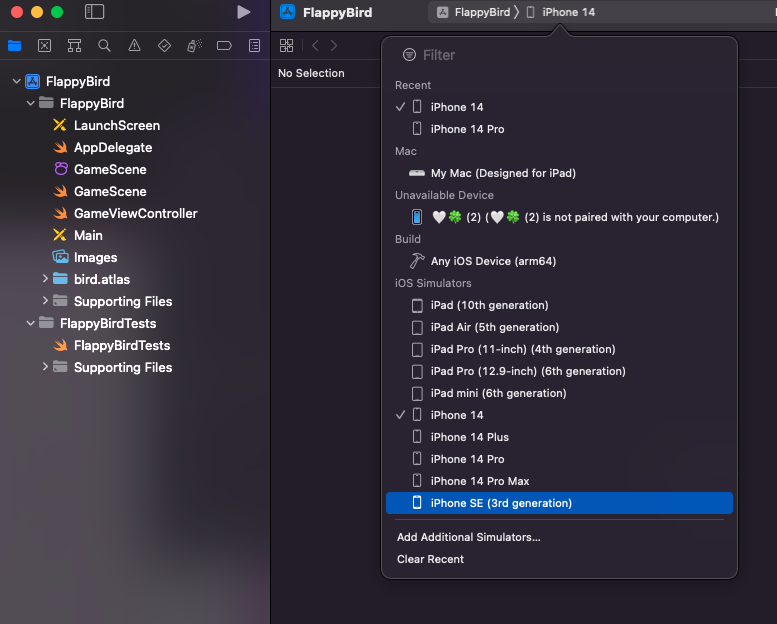Image resolution: width=777 pixels, height=624 pixels.
Task: Open the Breakpoint navigator icon
Action: (224, 46)
